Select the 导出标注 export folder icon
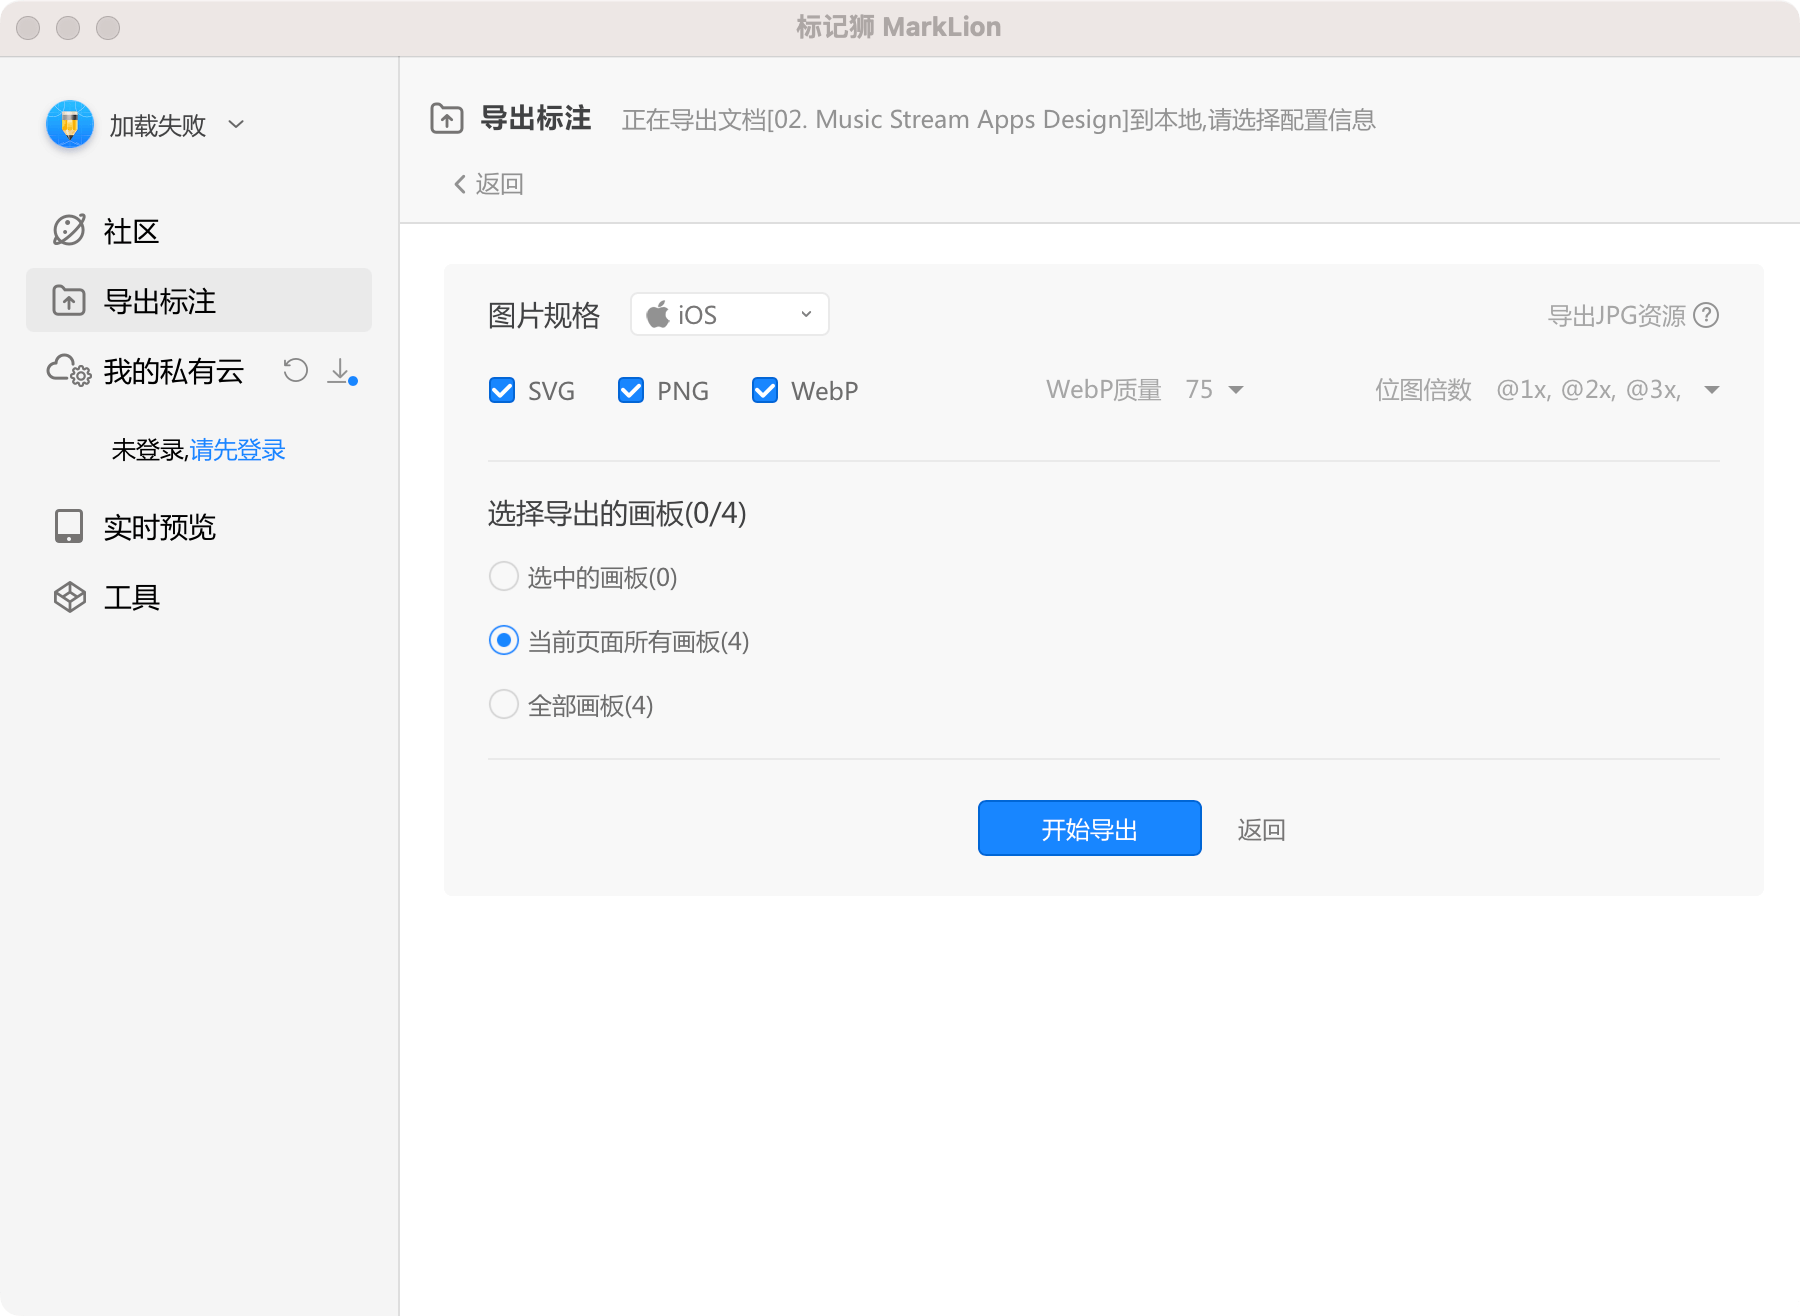This screenshot has height=1316, width=1800. 67,299
